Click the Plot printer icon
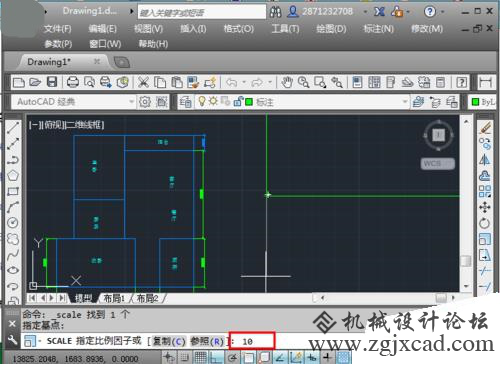501x365 pixels. pos(73,82)
